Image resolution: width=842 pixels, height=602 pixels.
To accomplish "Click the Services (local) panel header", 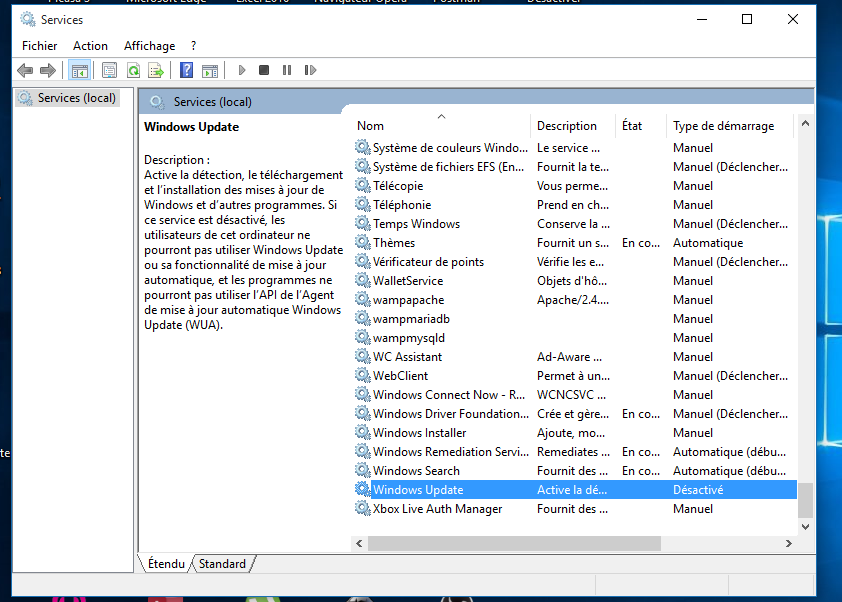I will point(212,101).
